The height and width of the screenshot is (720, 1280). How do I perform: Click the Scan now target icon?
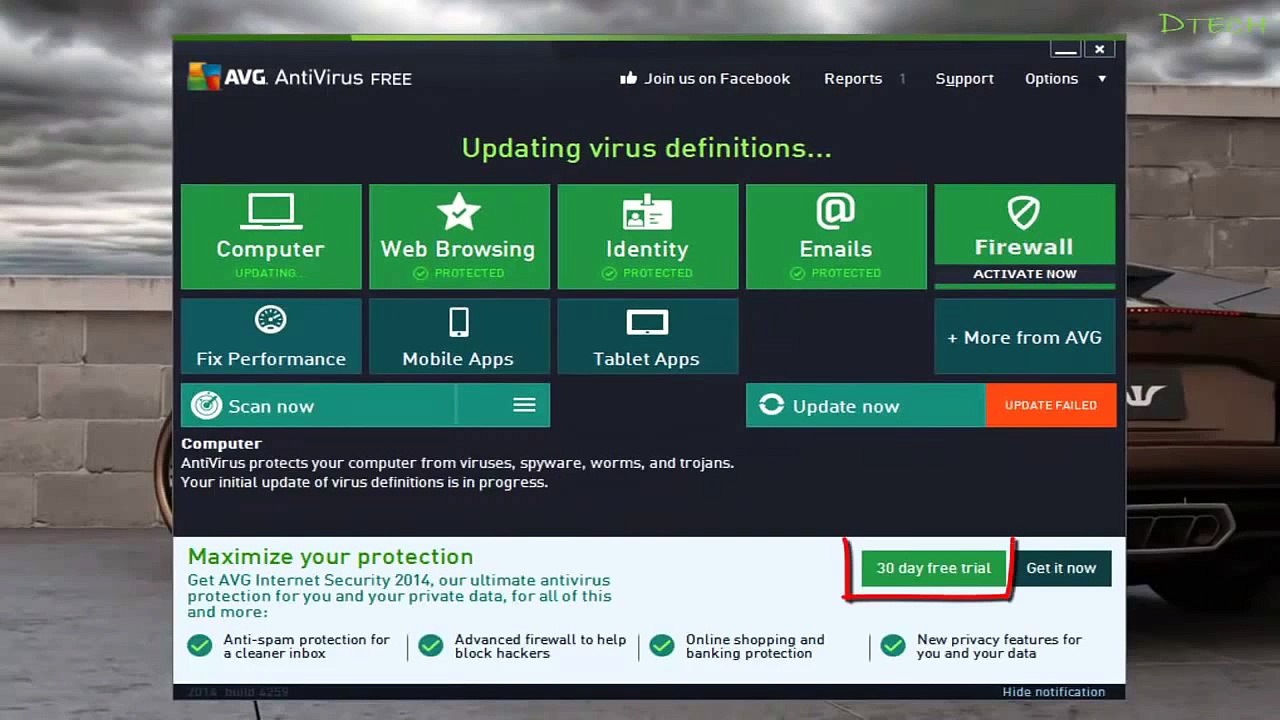(x=206, y=405)
